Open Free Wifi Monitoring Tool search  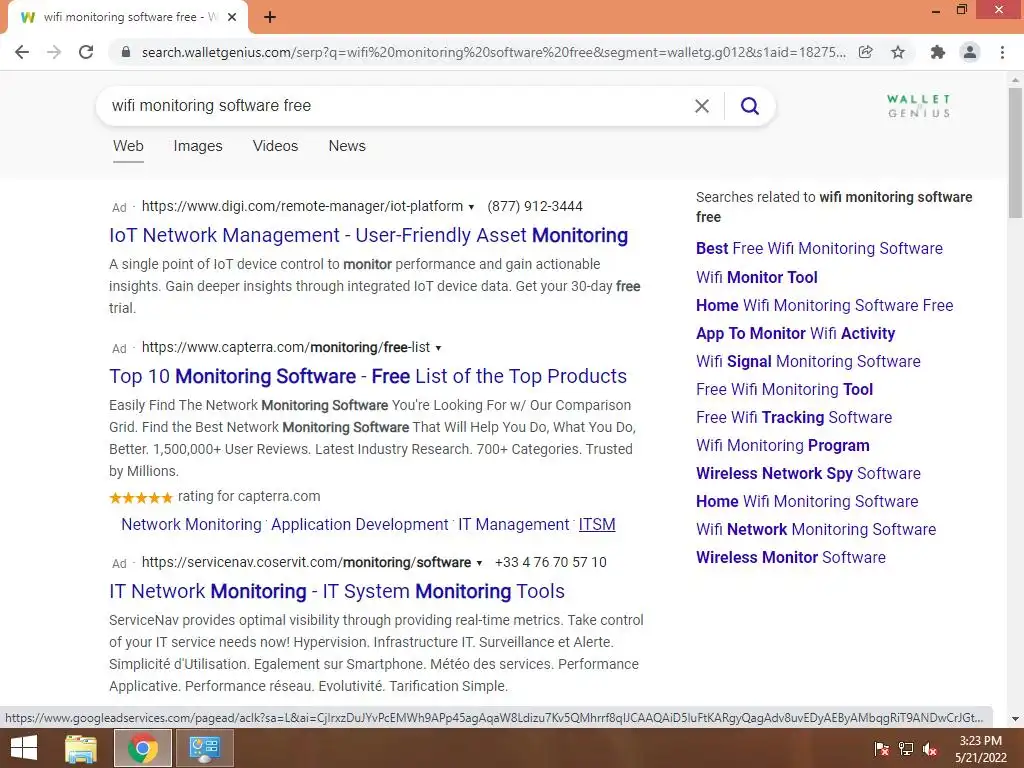[x=784, y=390]
